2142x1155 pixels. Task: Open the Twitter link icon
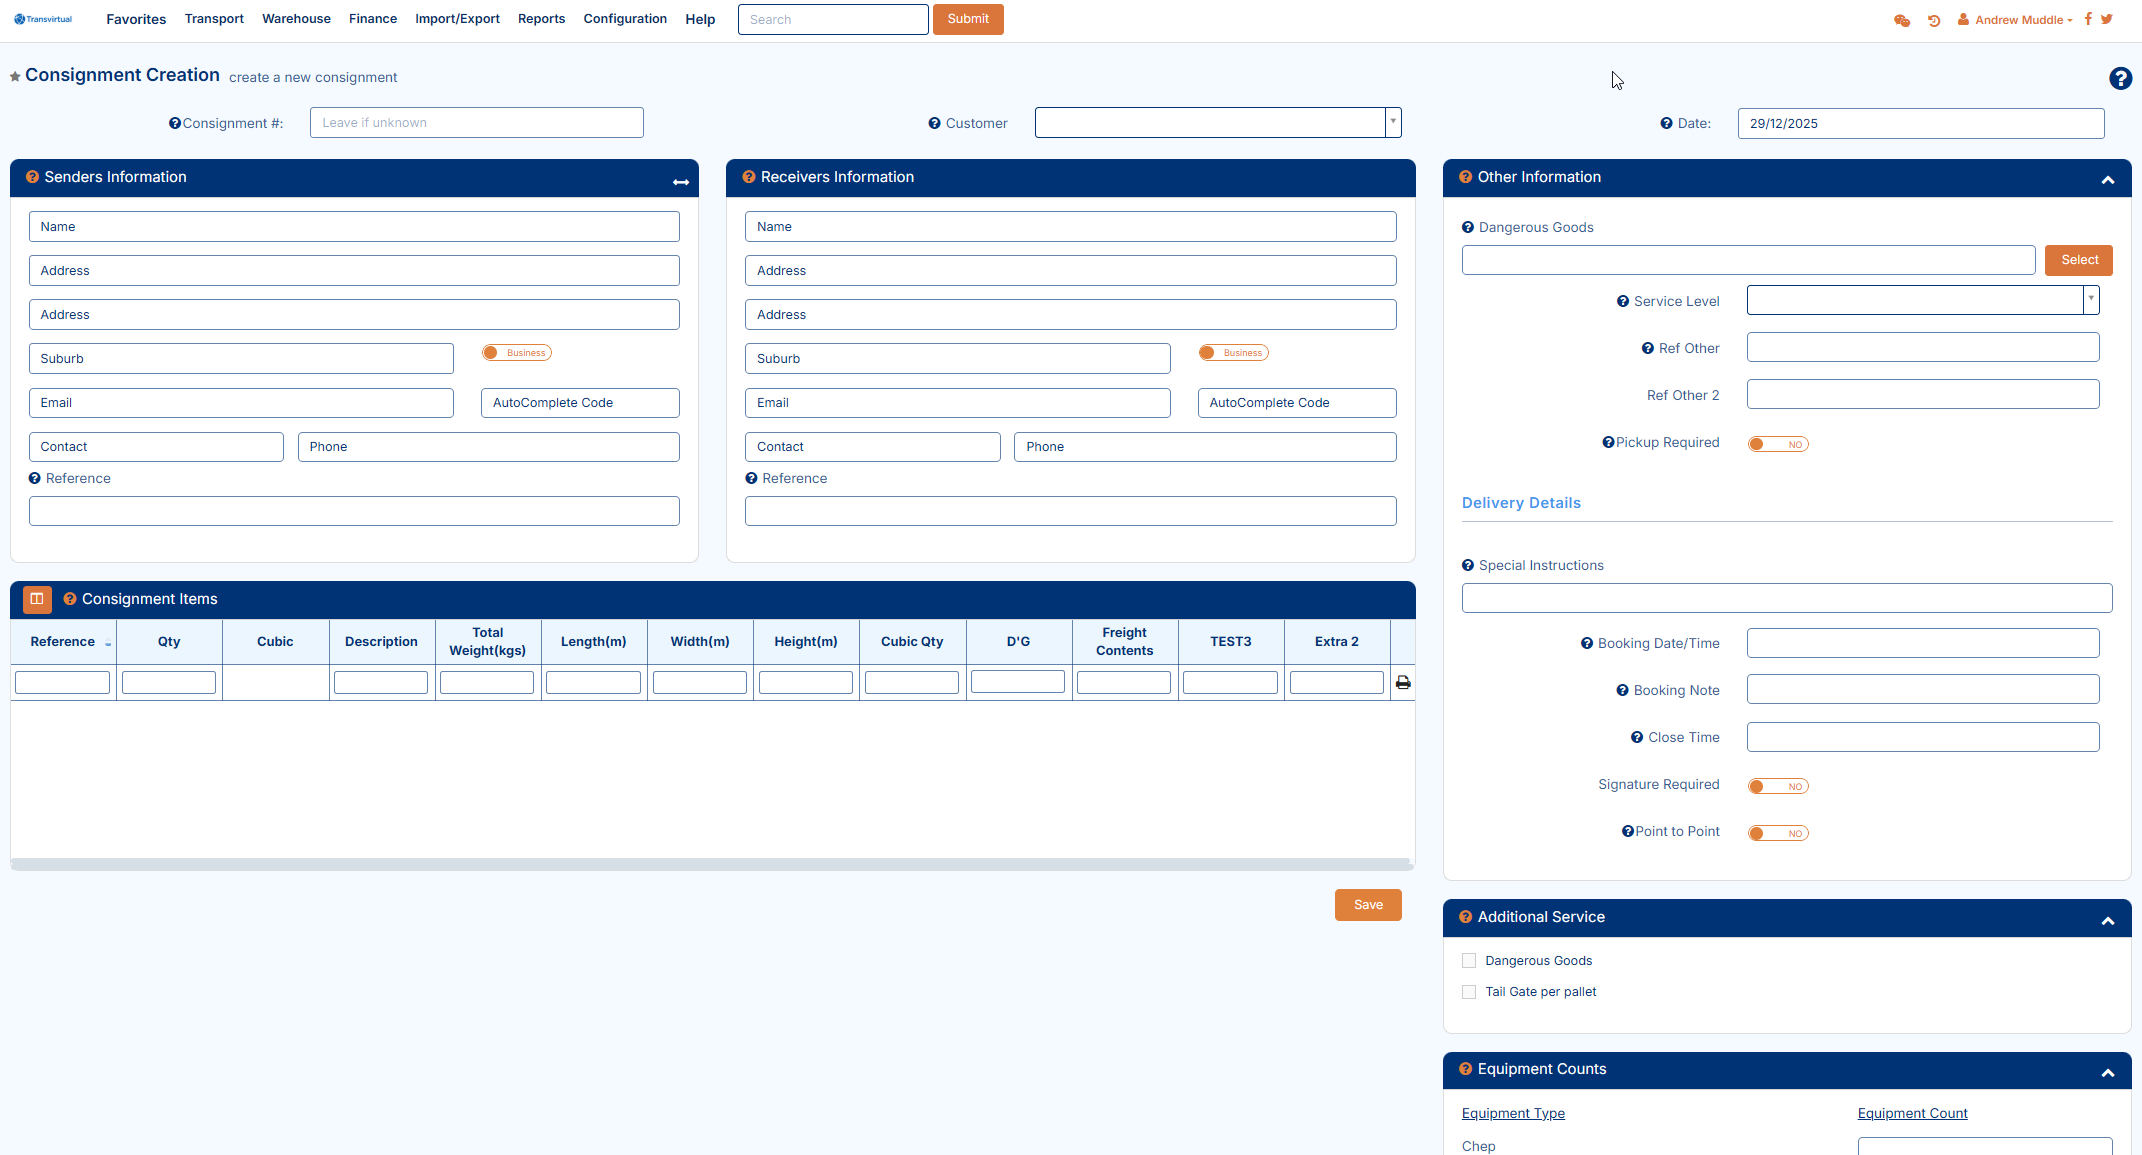coord(2107,19)
